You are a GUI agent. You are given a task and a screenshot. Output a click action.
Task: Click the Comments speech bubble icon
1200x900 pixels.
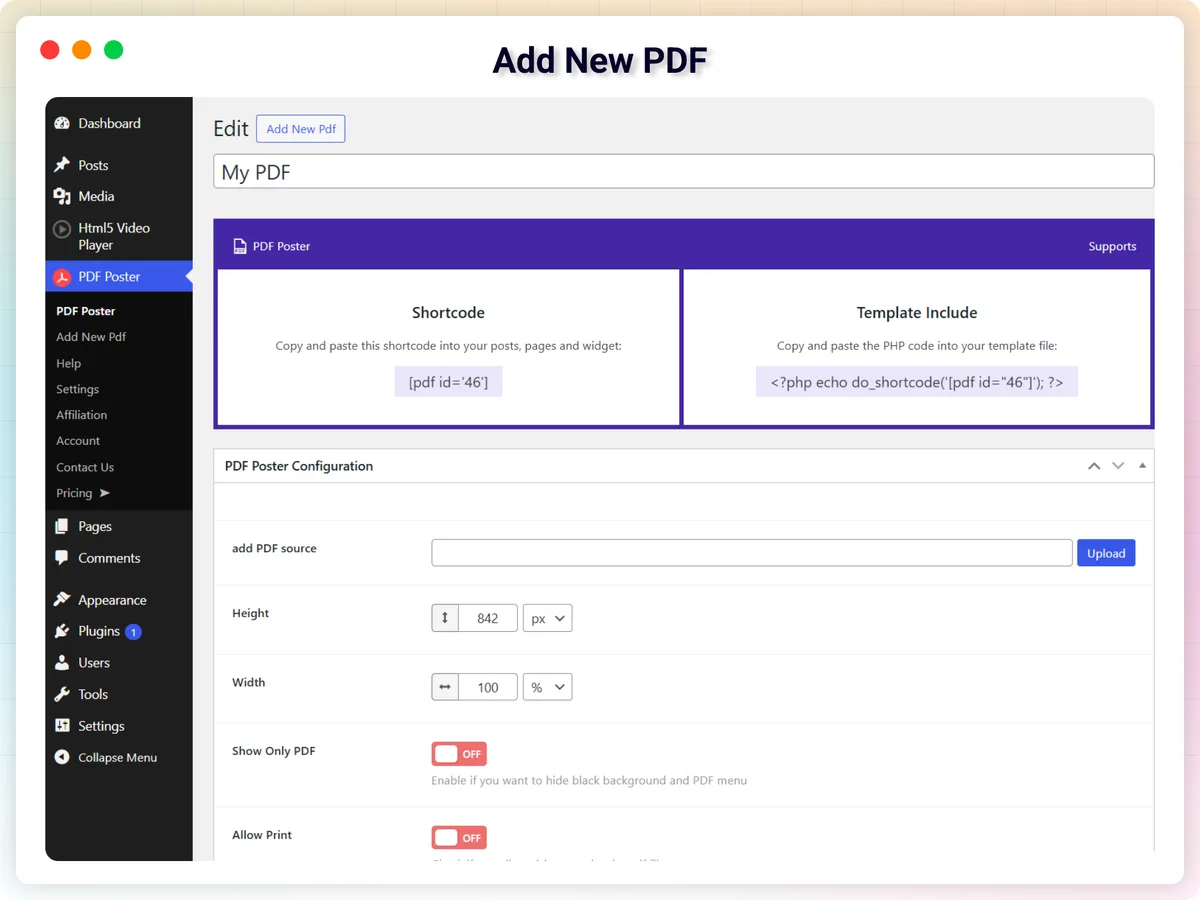coord(62,558)
